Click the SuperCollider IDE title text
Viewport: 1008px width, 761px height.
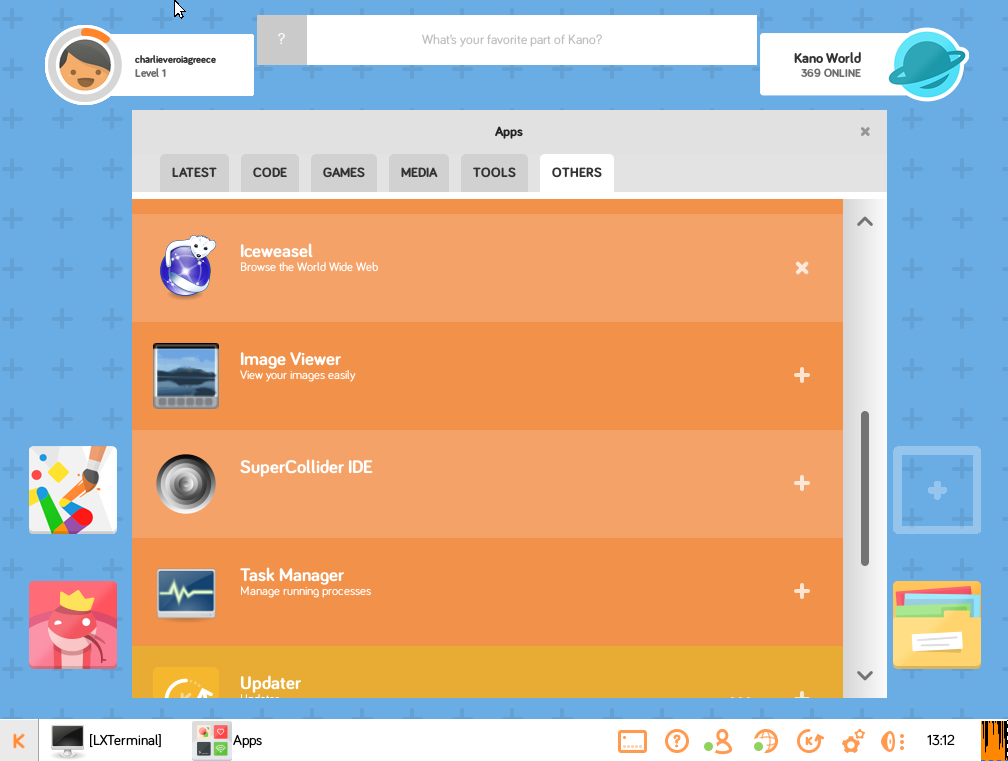[306, 467]
